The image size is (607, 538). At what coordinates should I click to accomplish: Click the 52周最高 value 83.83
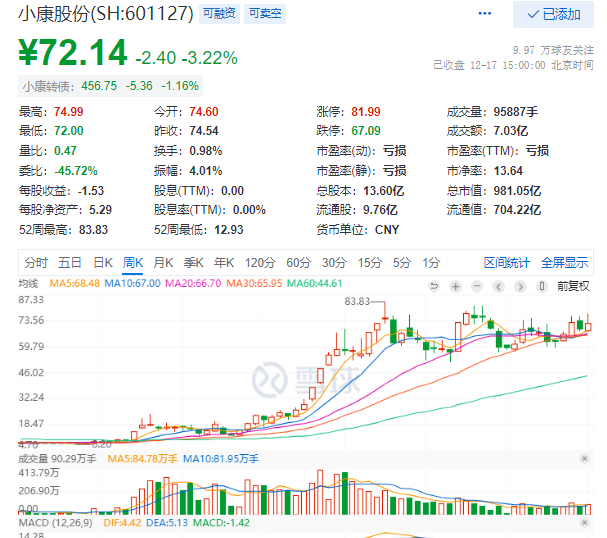tap(93, 230)
